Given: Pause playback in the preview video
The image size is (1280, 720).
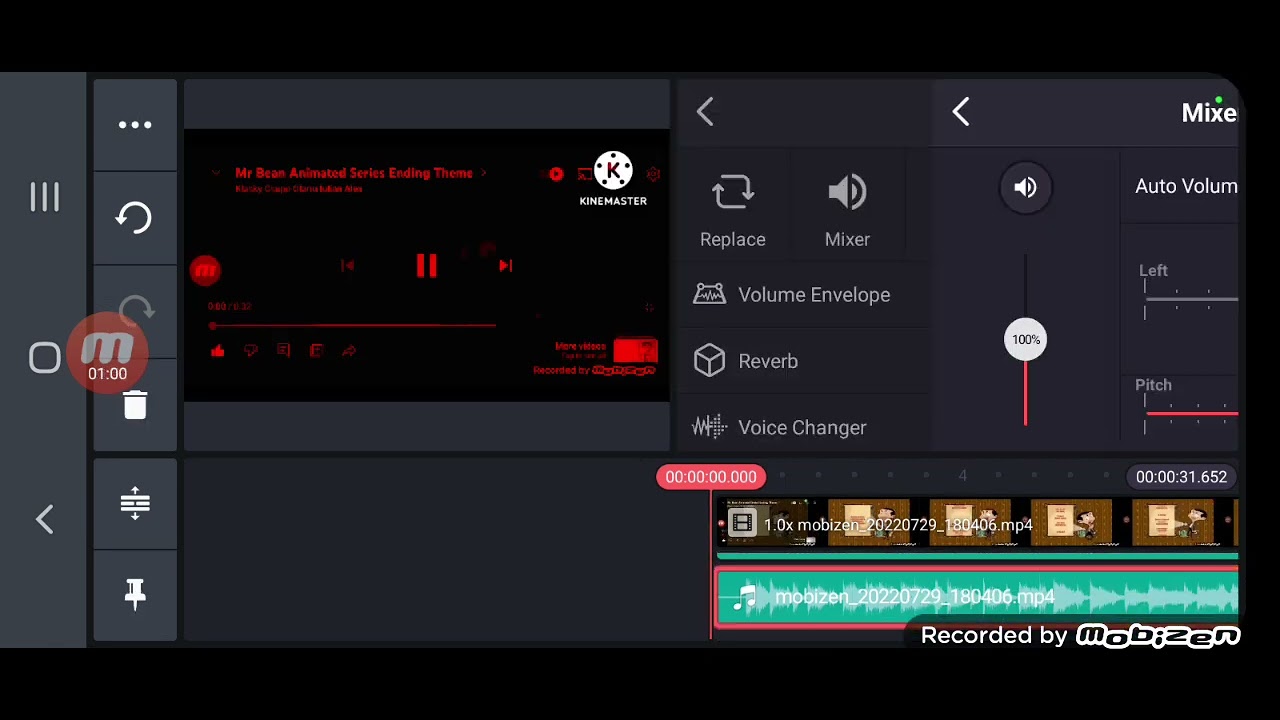Looking at the screenshot, I should pos(426,265).
